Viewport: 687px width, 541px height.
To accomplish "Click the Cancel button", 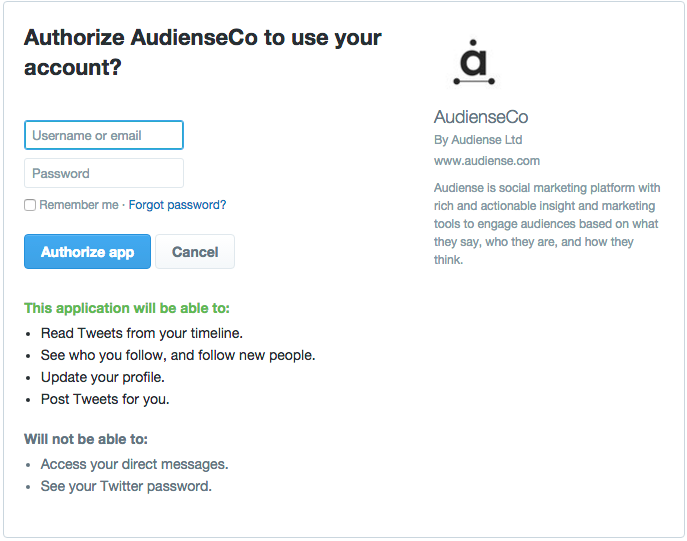I will click(195, 251).
